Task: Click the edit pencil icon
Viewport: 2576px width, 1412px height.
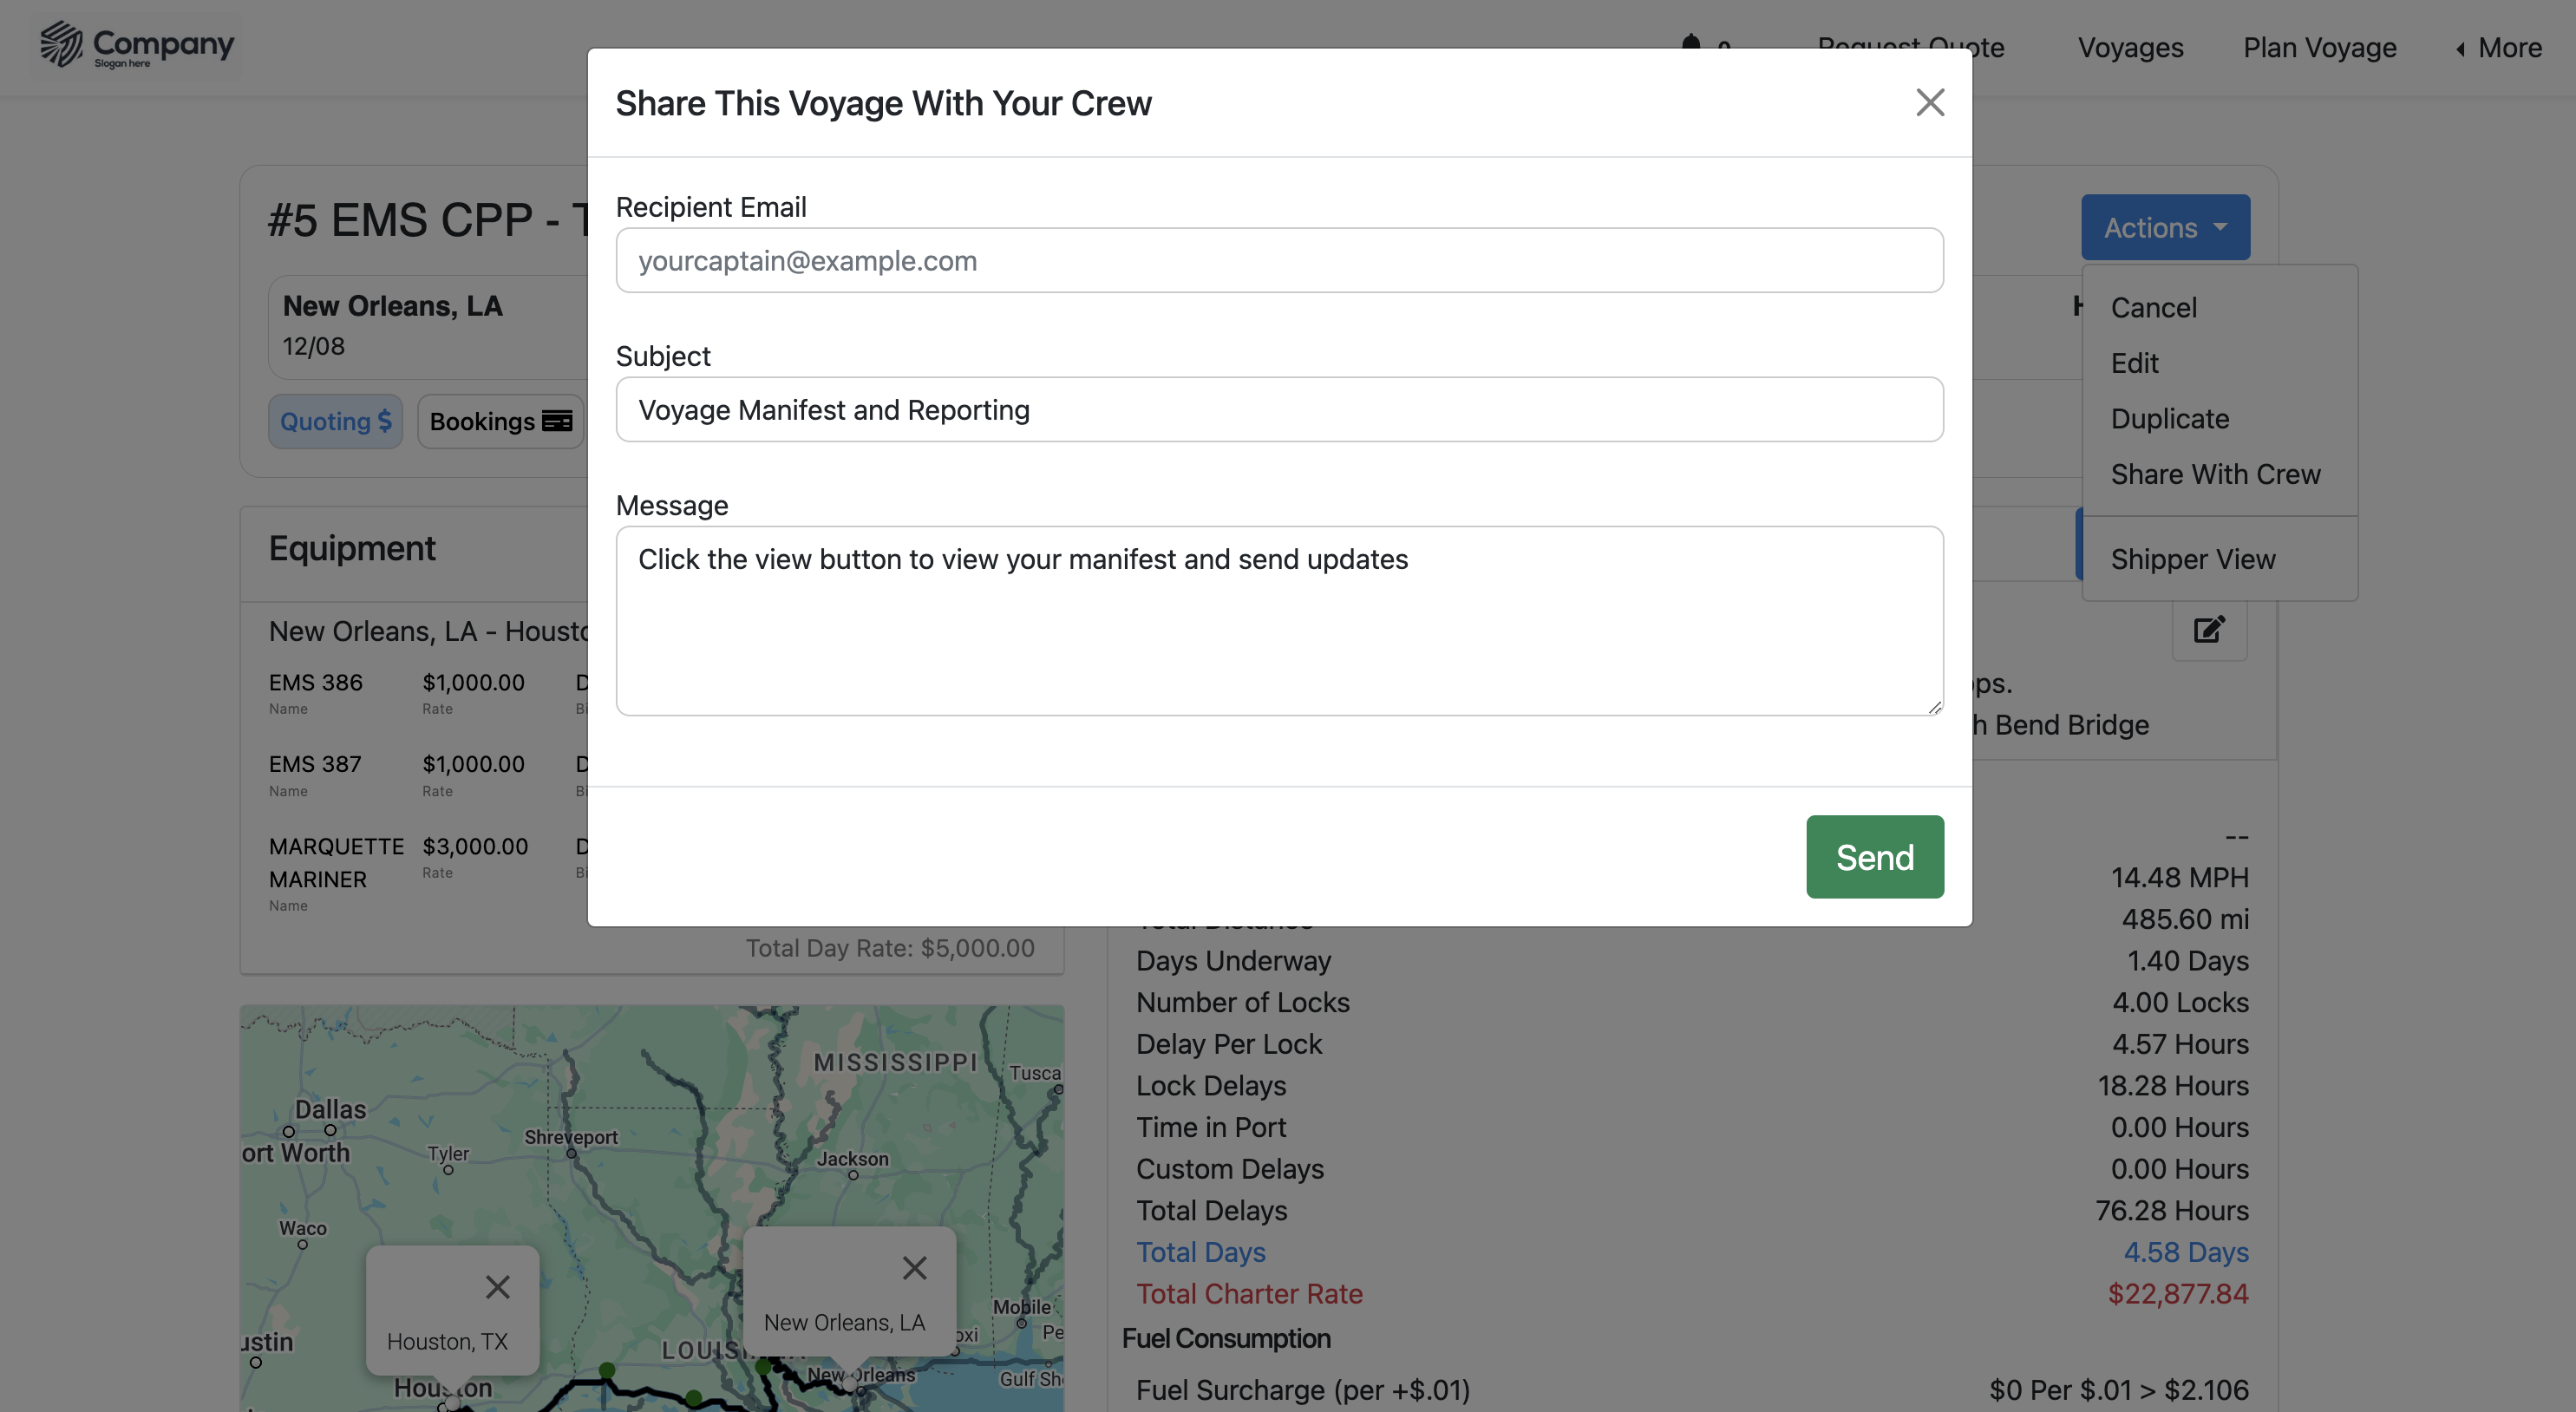Action: pos(2209,629)
